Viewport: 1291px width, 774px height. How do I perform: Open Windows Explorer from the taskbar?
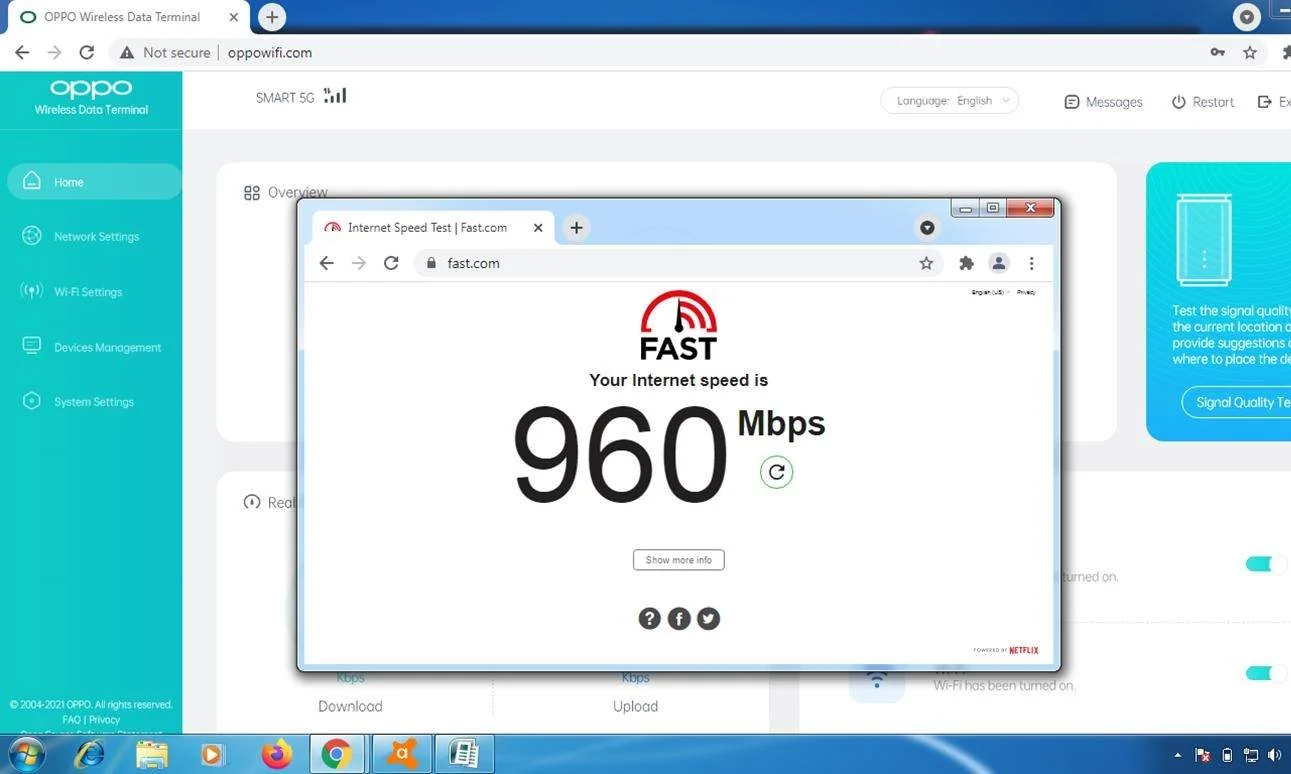(x=151, y=754)
